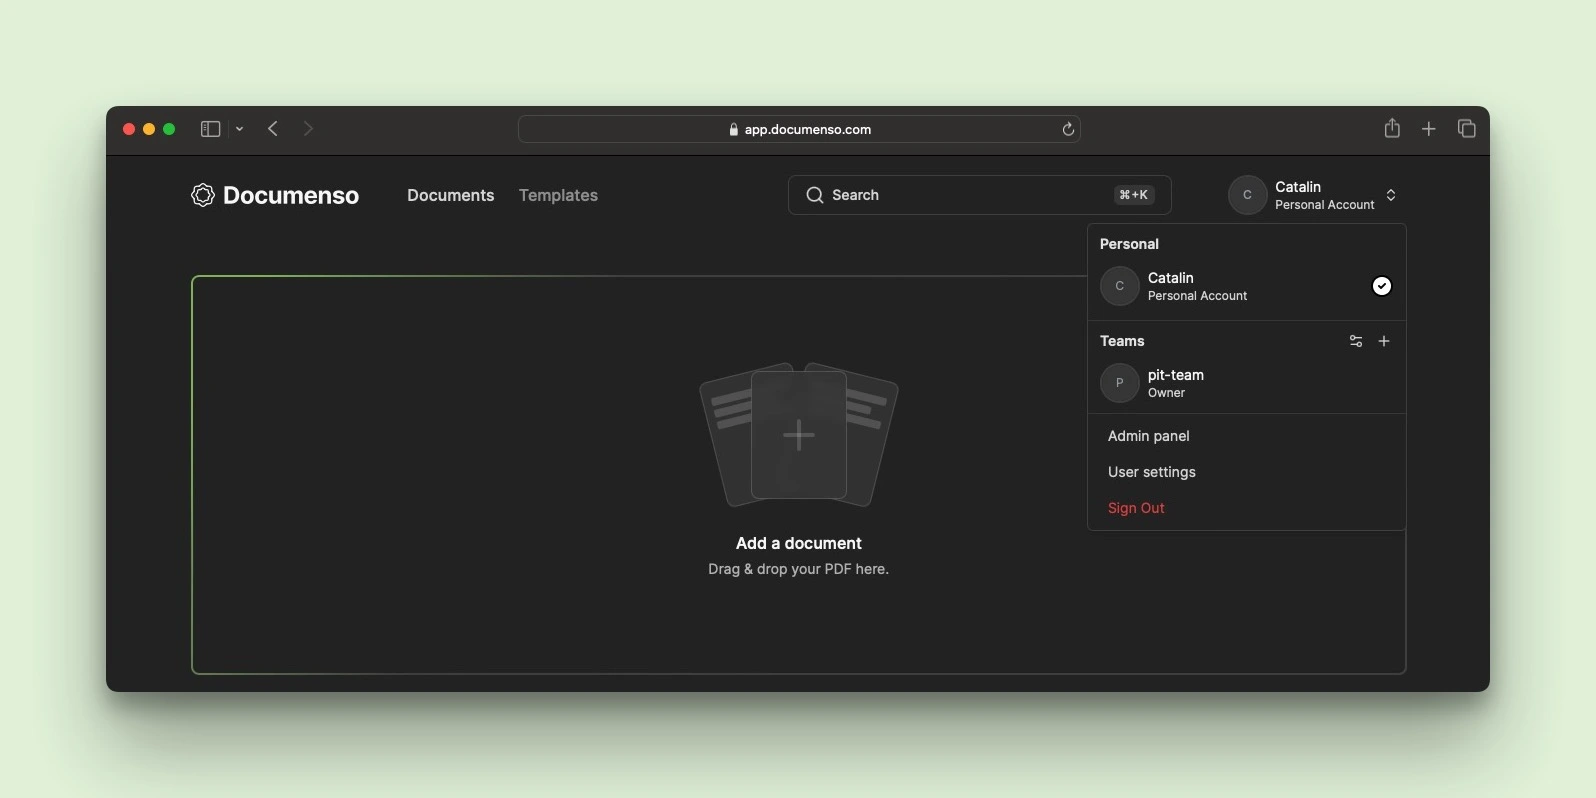
Task: Click the C avatar in header
Action: point(1247,195)
